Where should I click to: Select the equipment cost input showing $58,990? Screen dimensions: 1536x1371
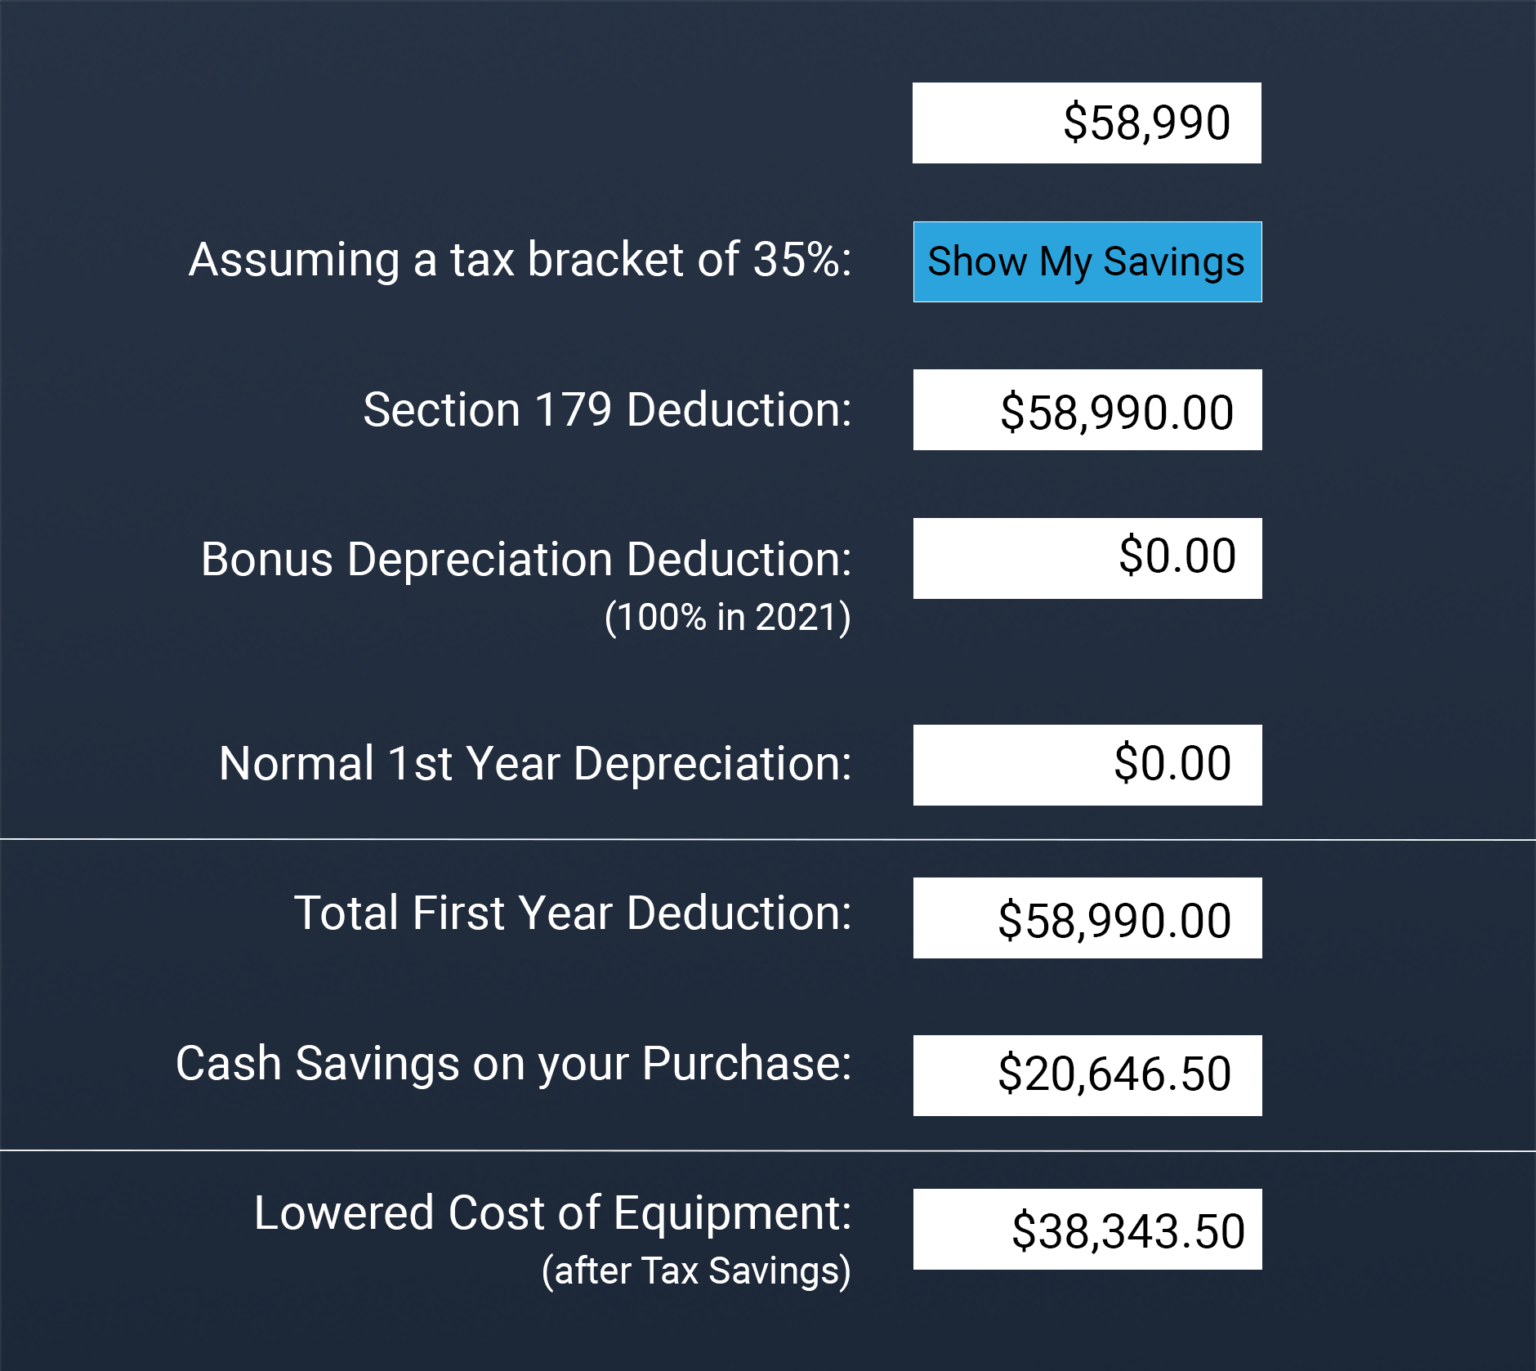tap(1087, 121)
